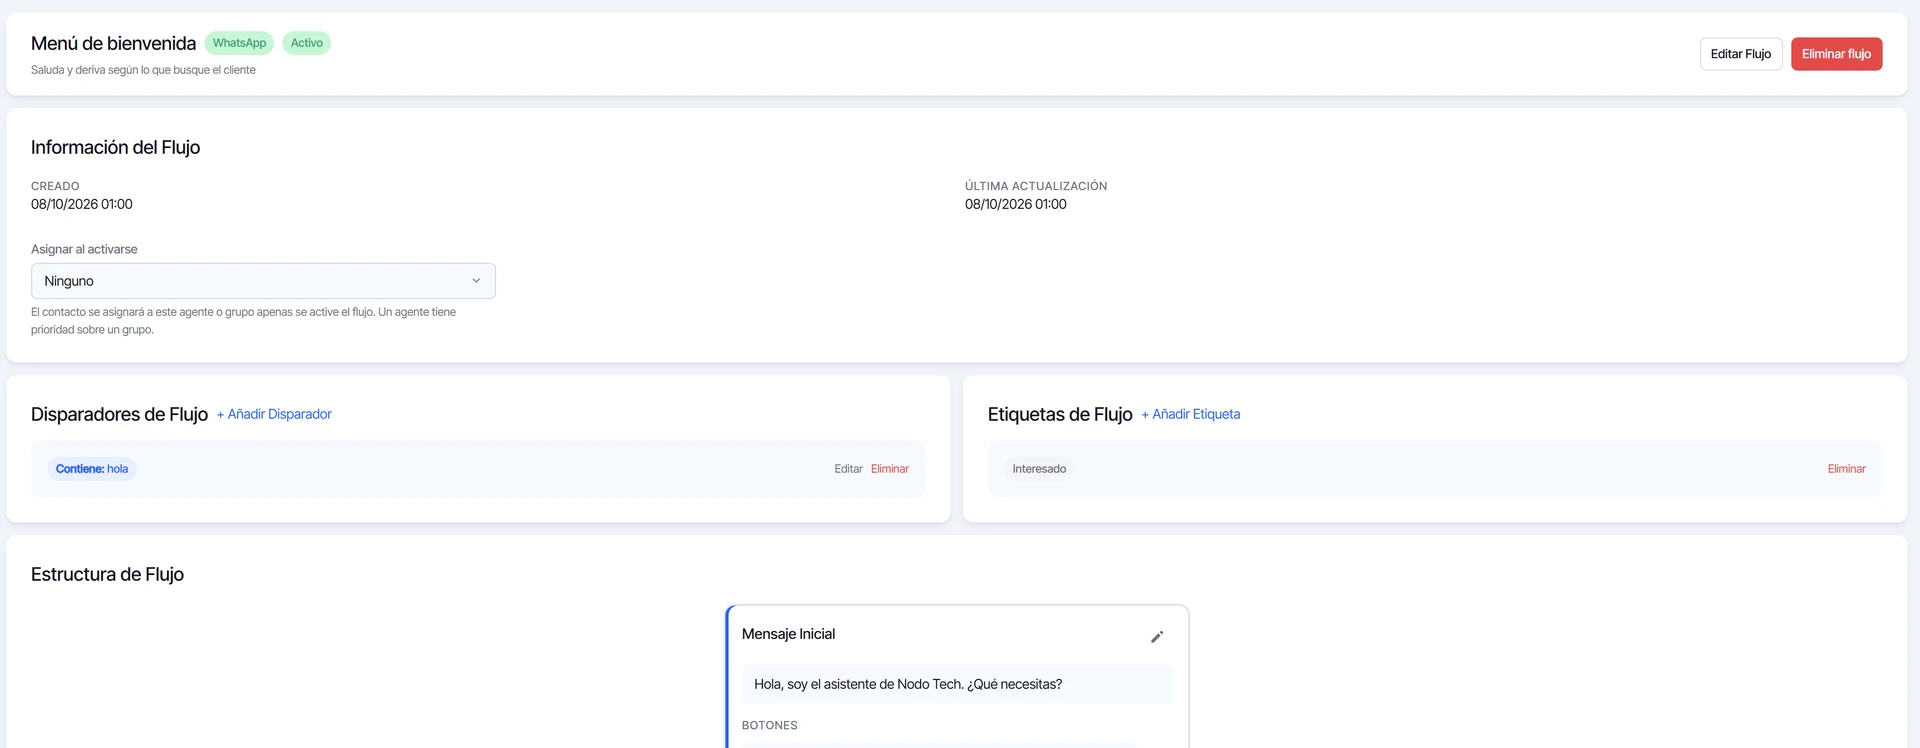Image resolution: width=1920 pixels, height=748 pixels.
Task: Click the assignment help text below the dropdown
Action: click(x=243, y=321)
